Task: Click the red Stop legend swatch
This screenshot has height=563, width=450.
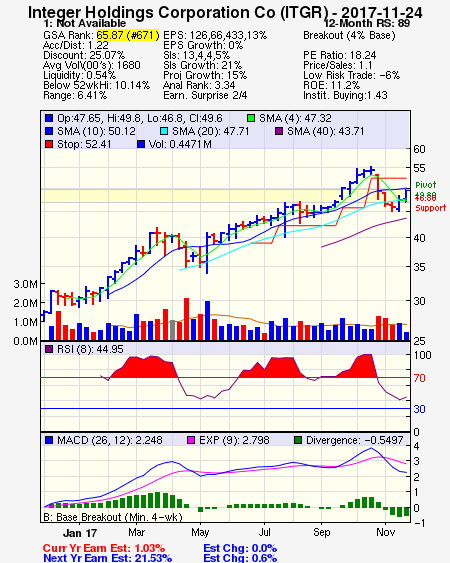Action: tap(49, 144)
